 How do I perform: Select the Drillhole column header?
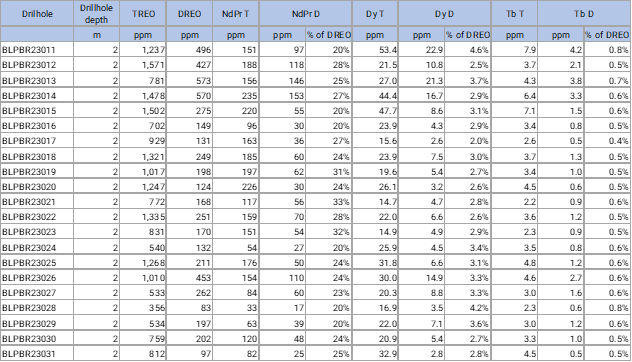point(37,14)
